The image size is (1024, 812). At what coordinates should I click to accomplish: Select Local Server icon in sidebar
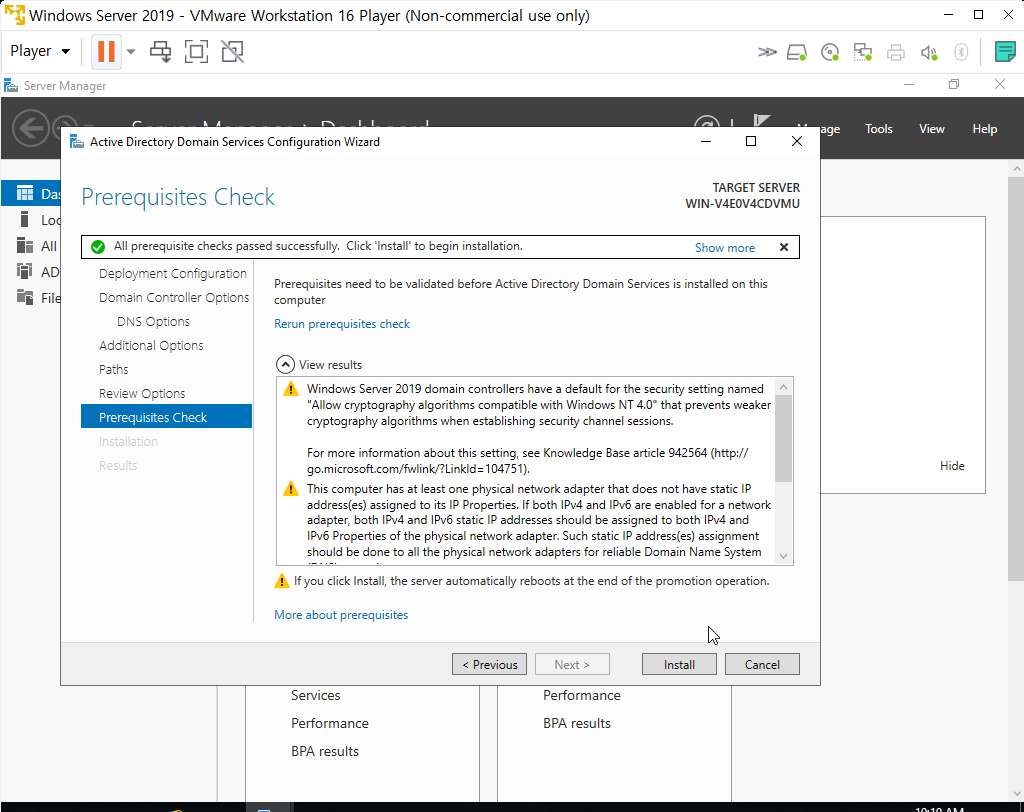tap(25, 219)
